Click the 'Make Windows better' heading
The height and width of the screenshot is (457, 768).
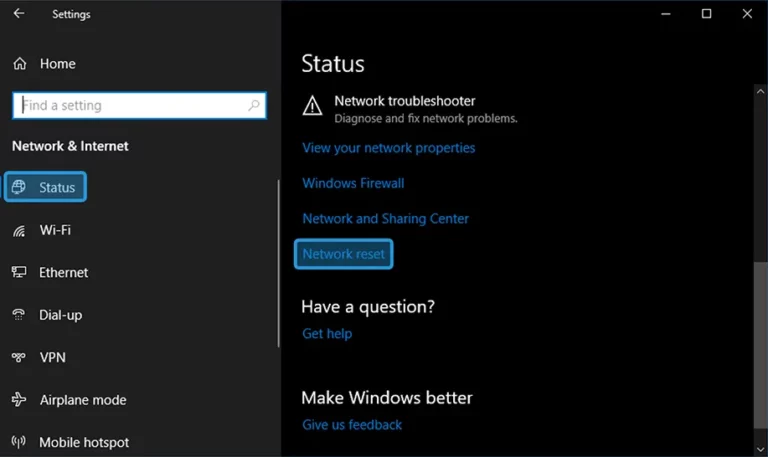tap(387, 398)
